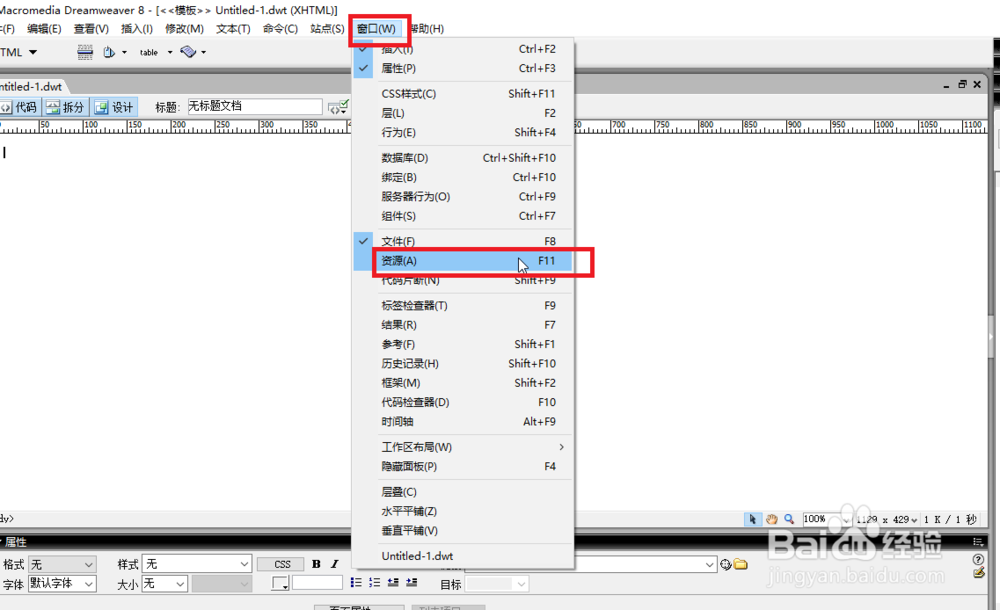Open the 样式 style dropdown
The width and height of the screenshot is (1000, 610).
(196, 564)
